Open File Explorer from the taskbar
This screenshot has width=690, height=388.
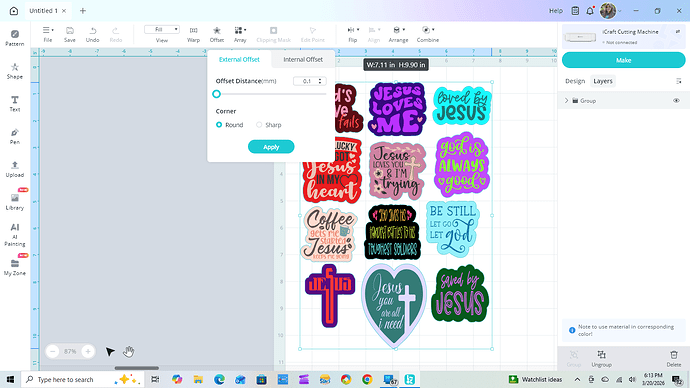click(198, 379)
